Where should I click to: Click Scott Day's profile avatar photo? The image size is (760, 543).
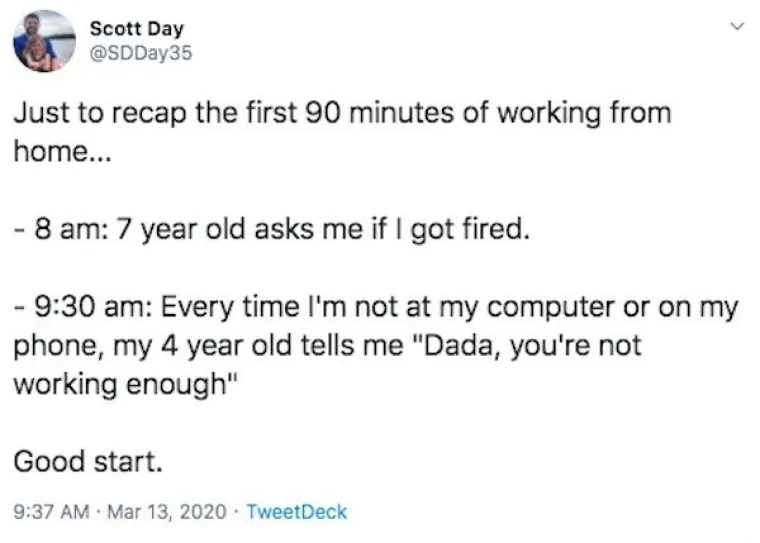(x=44, y=41)
